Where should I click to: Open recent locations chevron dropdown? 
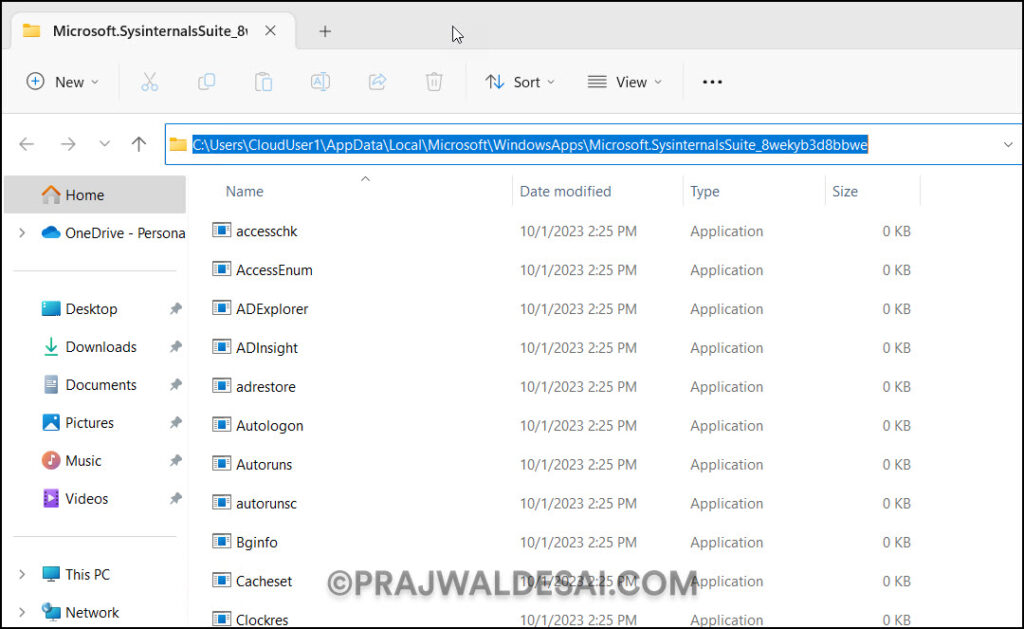click(104, 144)
